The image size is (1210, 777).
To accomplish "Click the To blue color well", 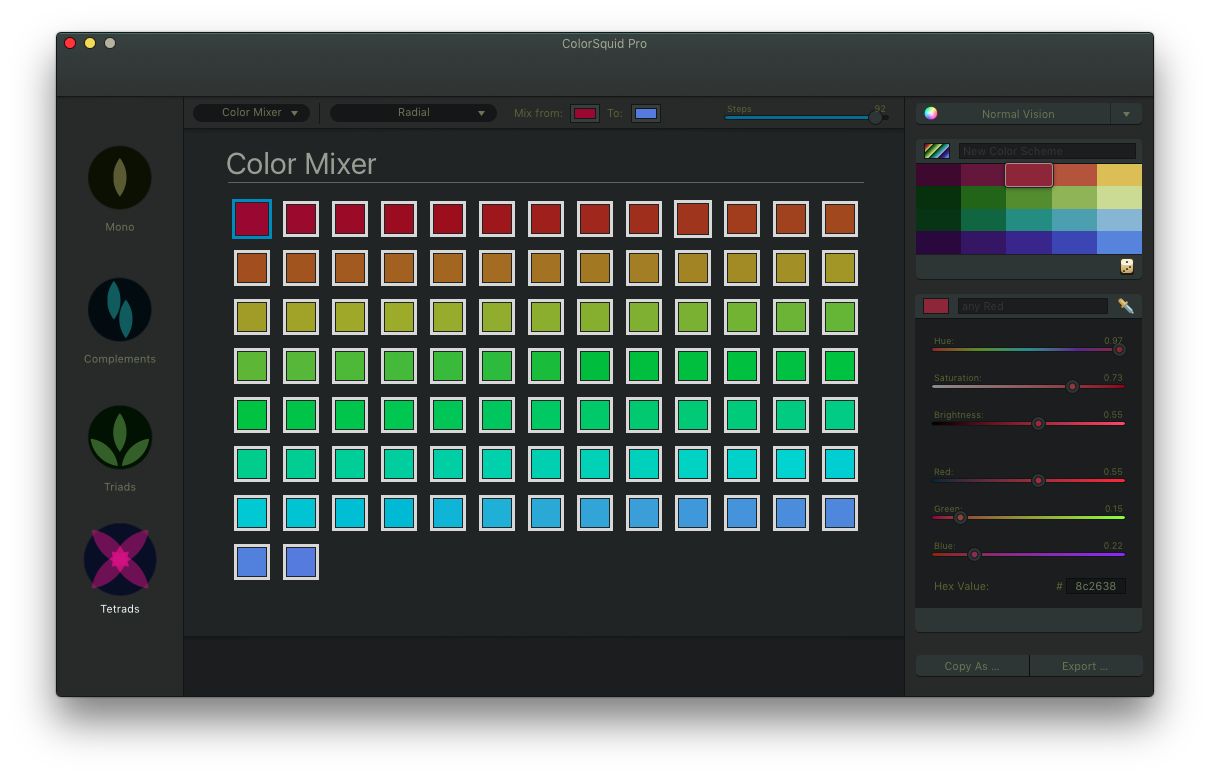I will pos(646,114).
